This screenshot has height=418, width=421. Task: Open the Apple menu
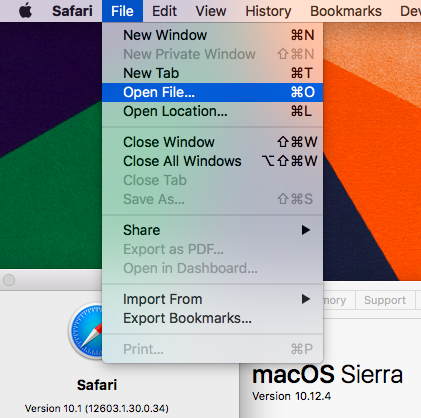(25, 11)
